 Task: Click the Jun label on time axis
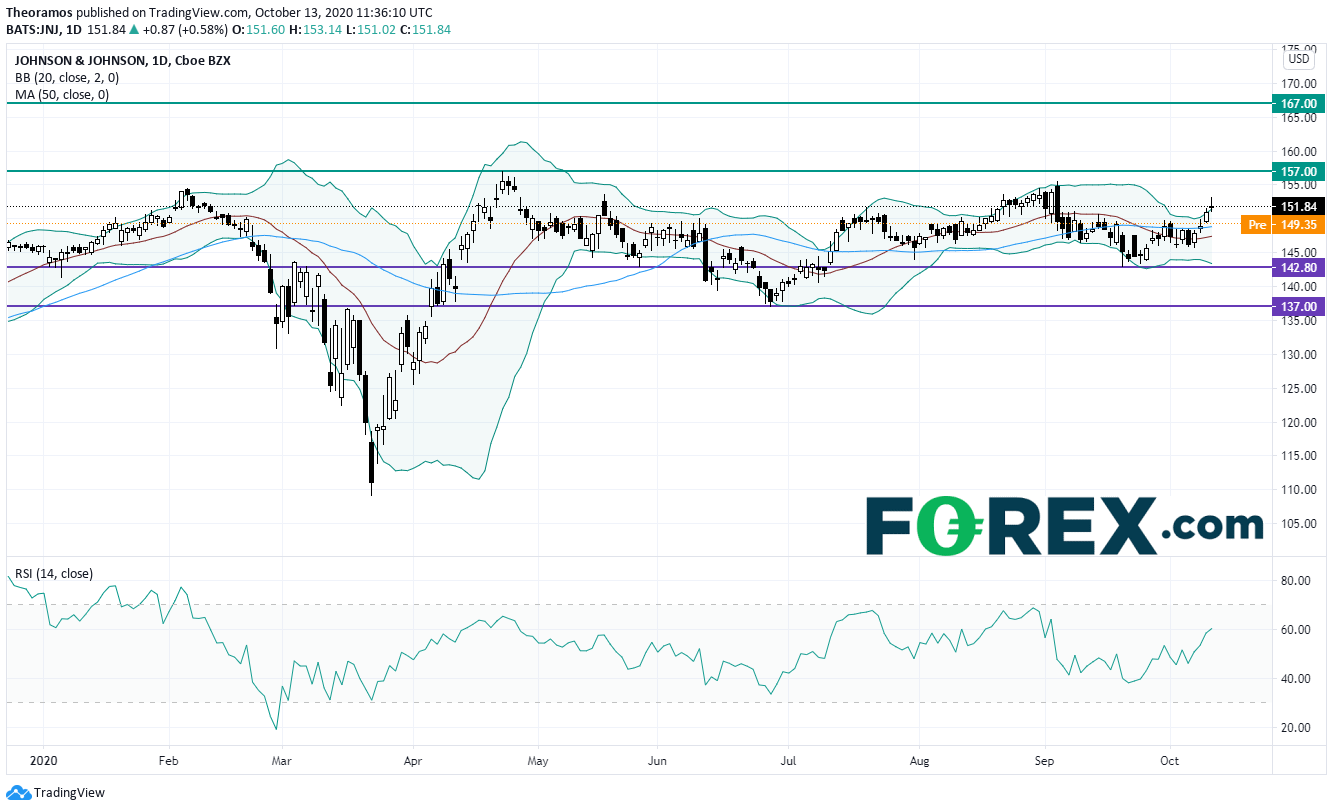click(x=657, y=761)
